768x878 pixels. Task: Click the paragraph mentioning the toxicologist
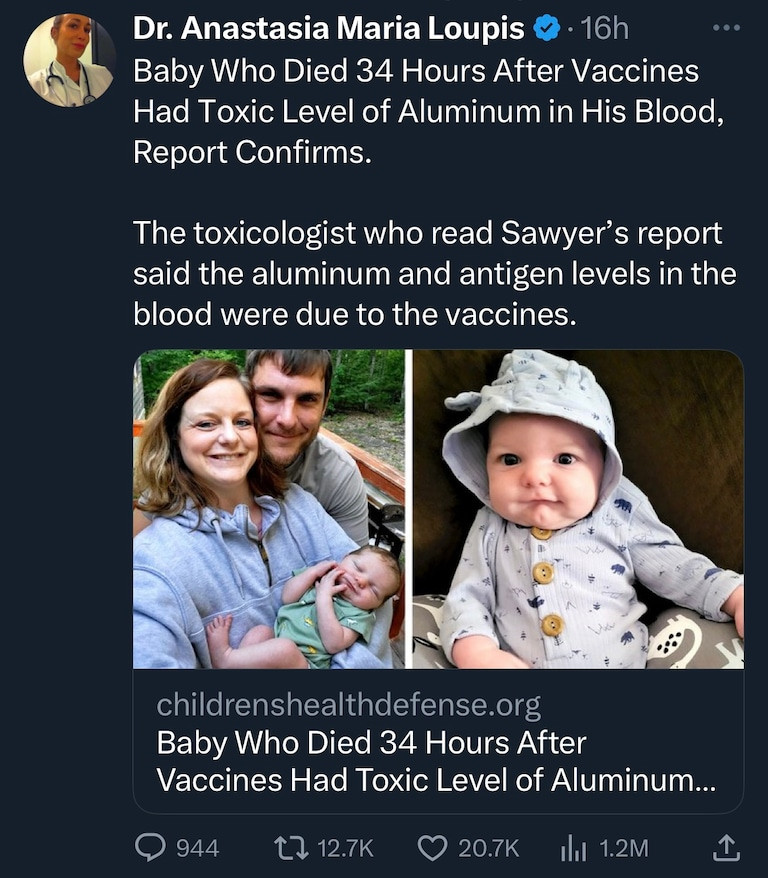pyautogui.click(x=434, y=274)
